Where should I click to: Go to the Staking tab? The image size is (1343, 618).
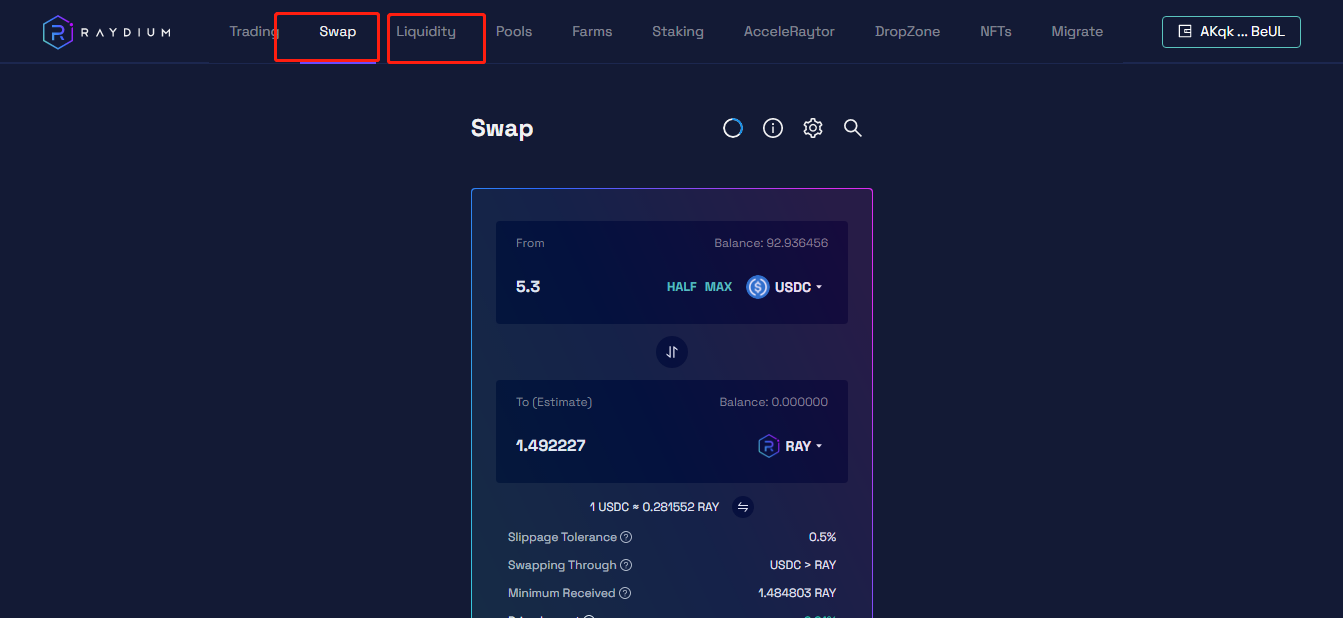[678, 31]
